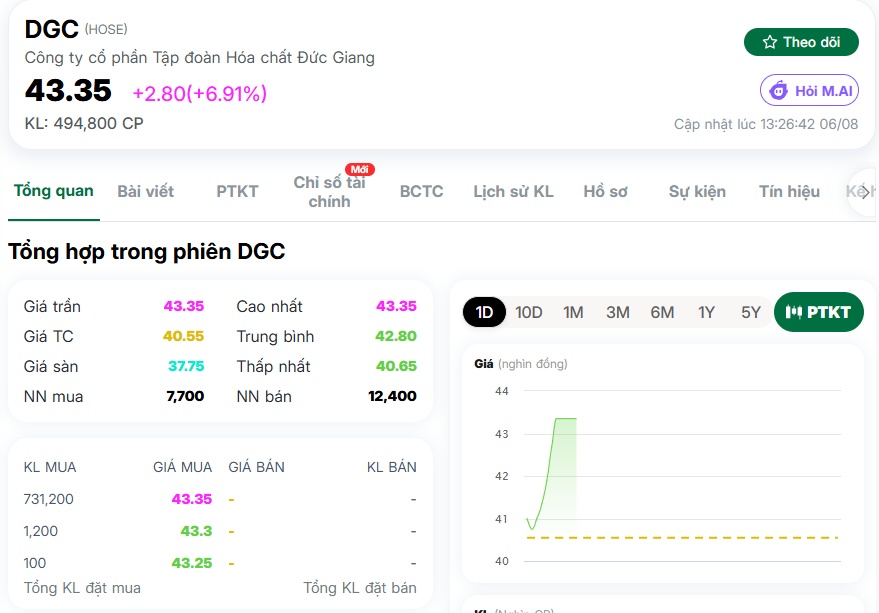Click the Giá TC value 40.55

tap(183, 337)
